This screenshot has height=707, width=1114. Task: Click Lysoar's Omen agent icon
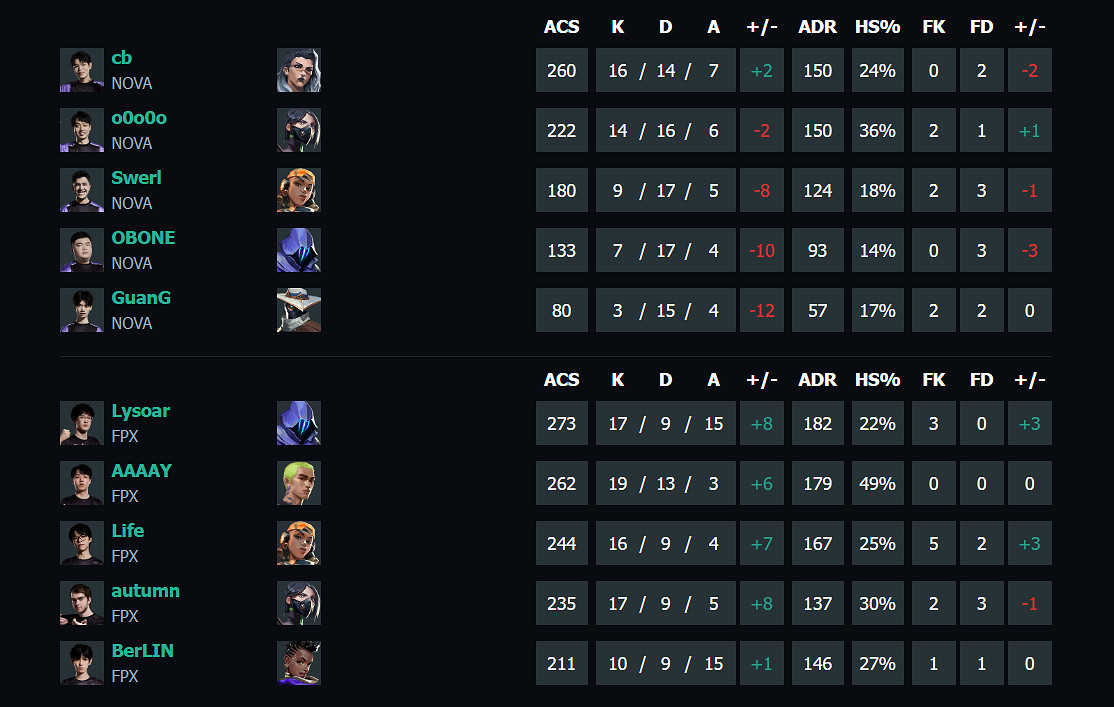click(x=298, y=423)
